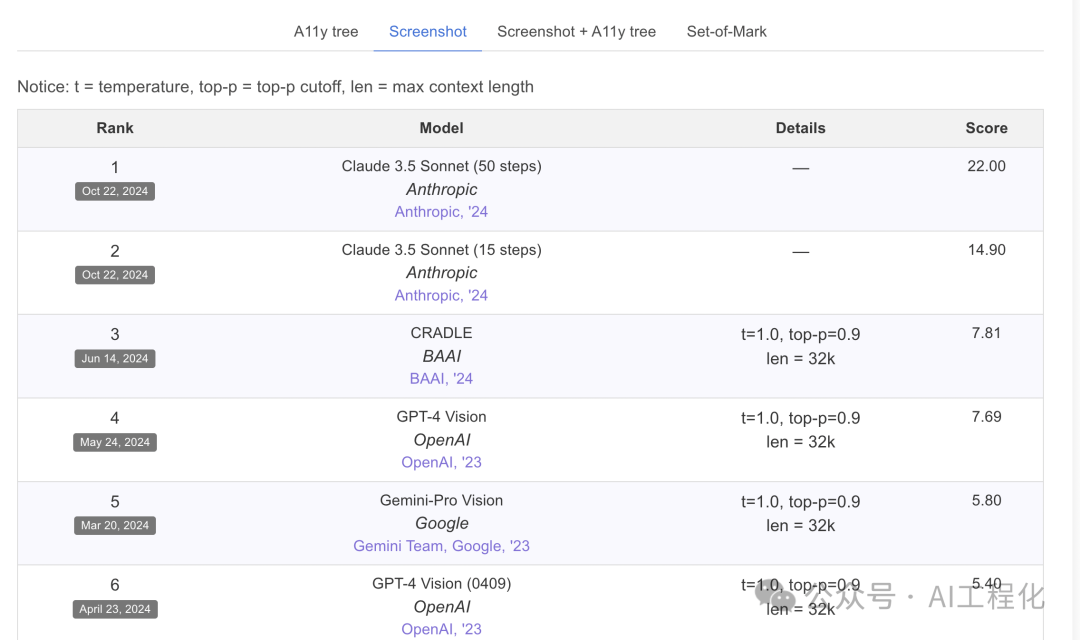The height and width of the screenshot is (640, 1080).
Task: Click the Oct 22, 2024 badge for rank 2
Action: [x=115, y=275]
